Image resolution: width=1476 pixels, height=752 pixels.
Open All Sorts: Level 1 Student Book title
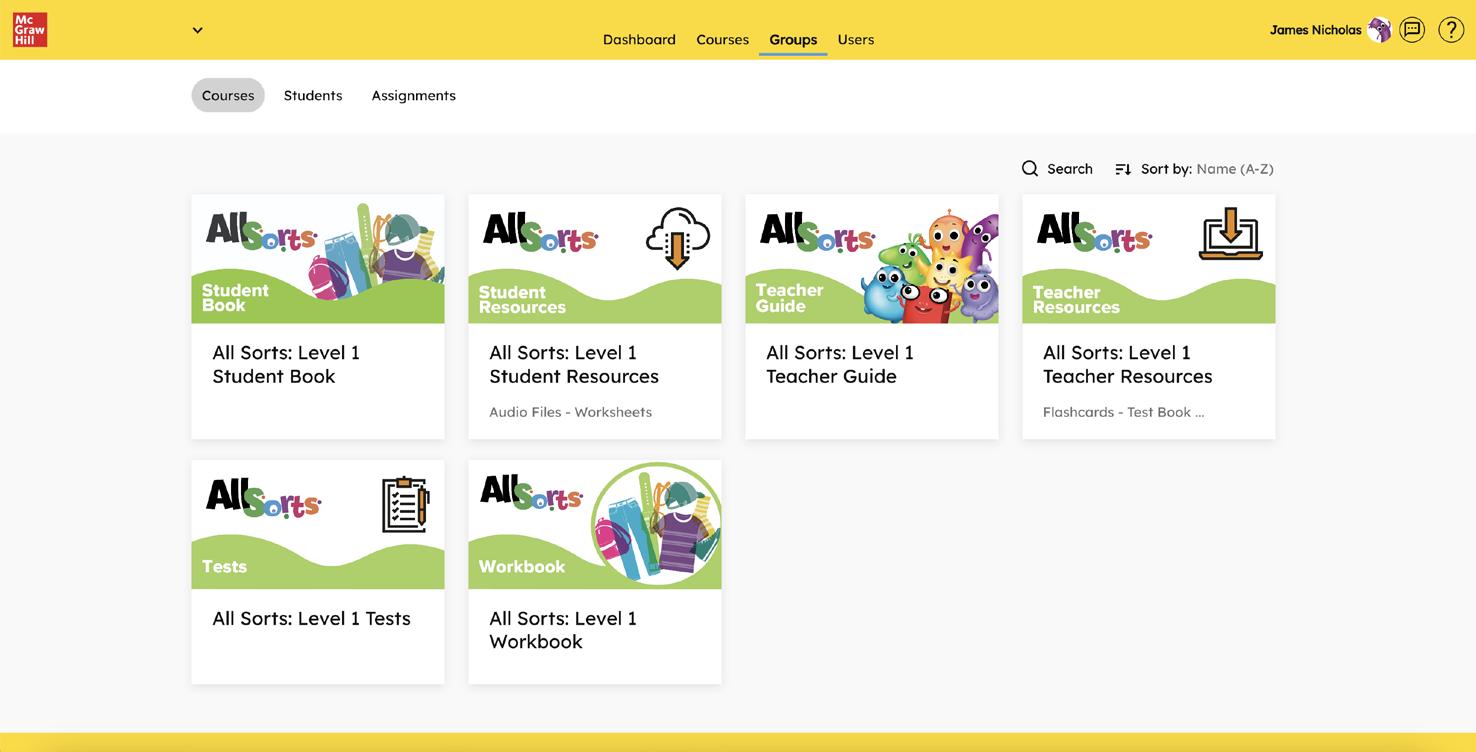click(x=286, y=364)
